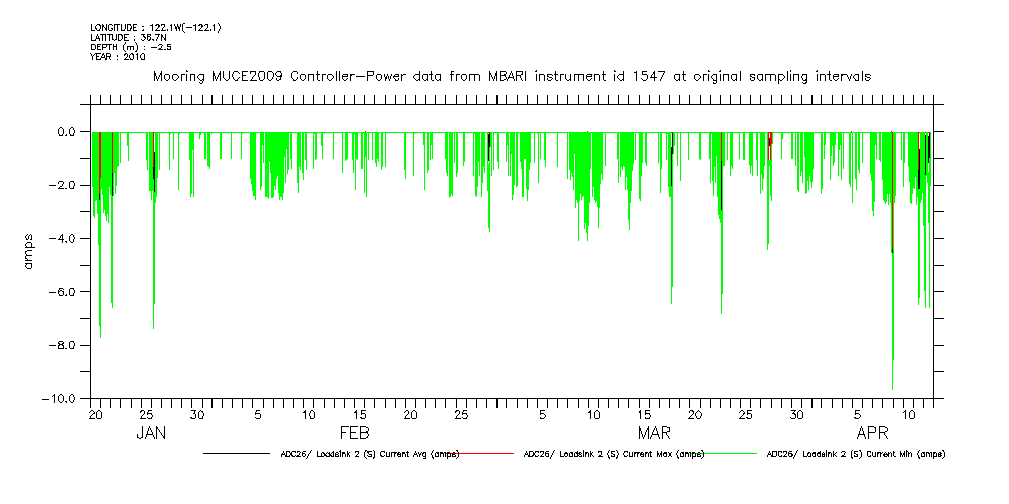Image resolution: width=1009 pixels, height=504 pixels.
Task: Jump to the MAR month label
Action: click(x=654, y=434)
